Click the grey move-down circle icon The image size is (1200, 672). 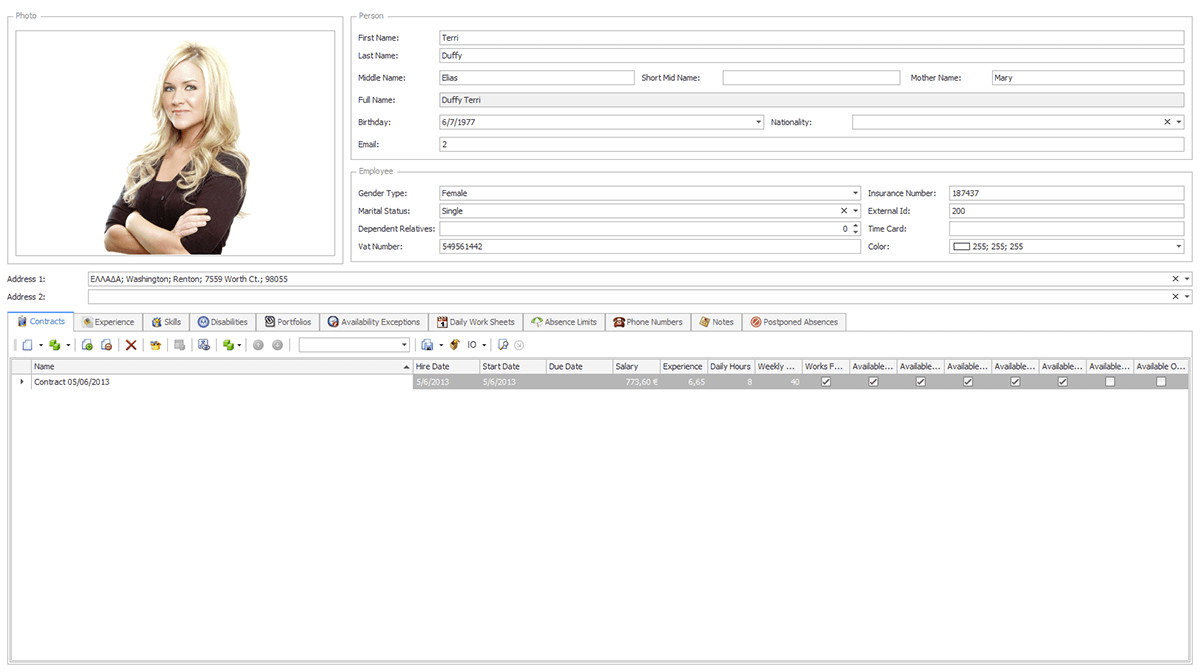tap(277, 344)
